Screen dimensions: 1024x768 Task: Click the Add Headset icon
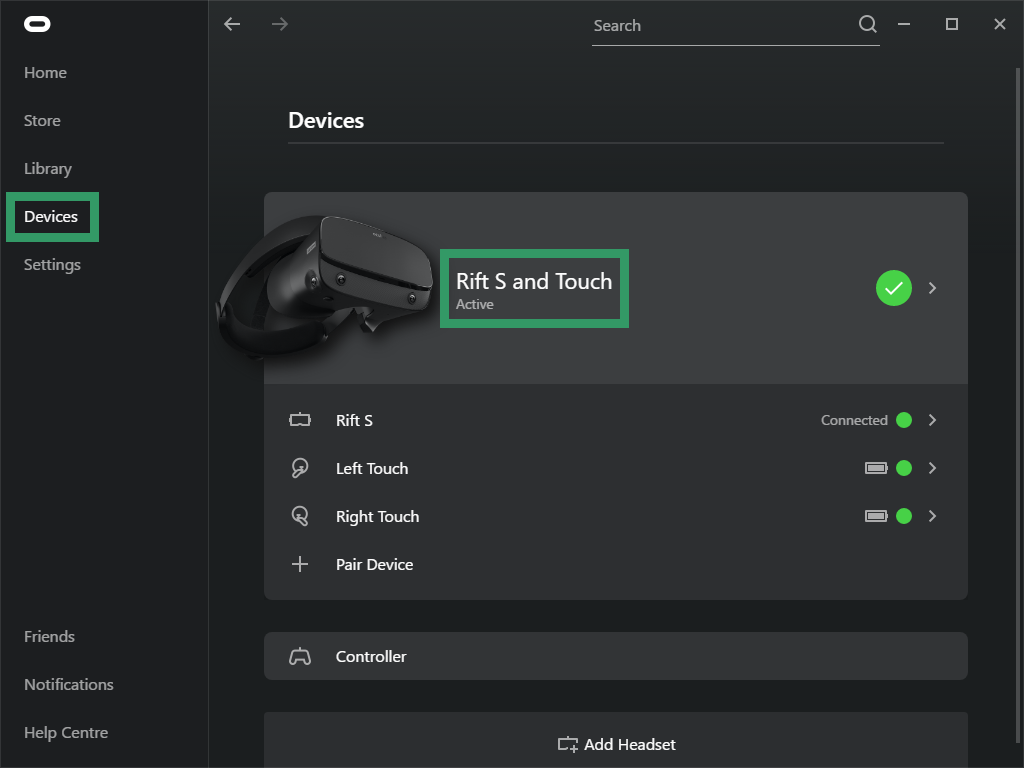click(568, 744)
